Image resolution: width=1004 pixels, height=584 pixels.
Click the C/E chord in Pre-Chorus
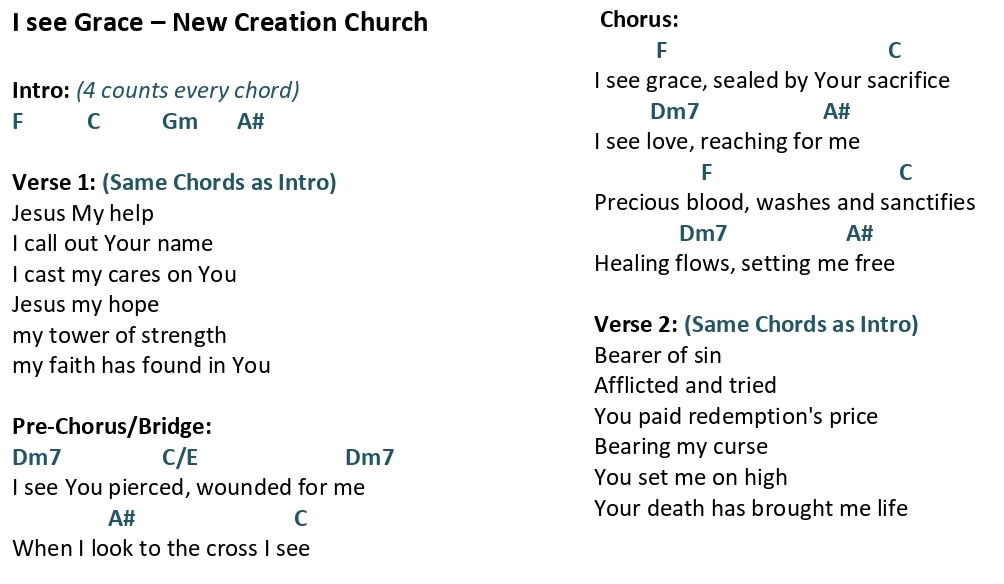tap(180, 457)
